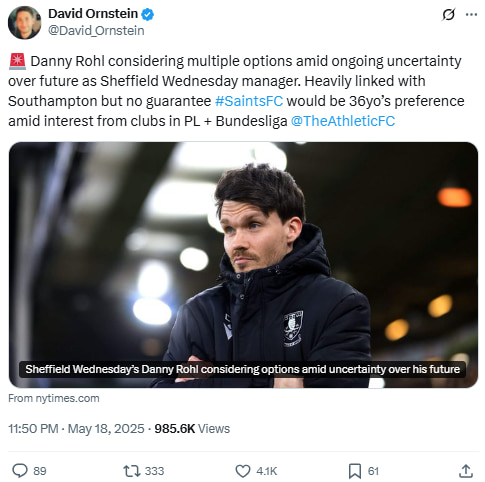Image resolution: width=485 pixels, height=482 pixels.
Task: Click the 333 repost count
Action: coord(154,471)
